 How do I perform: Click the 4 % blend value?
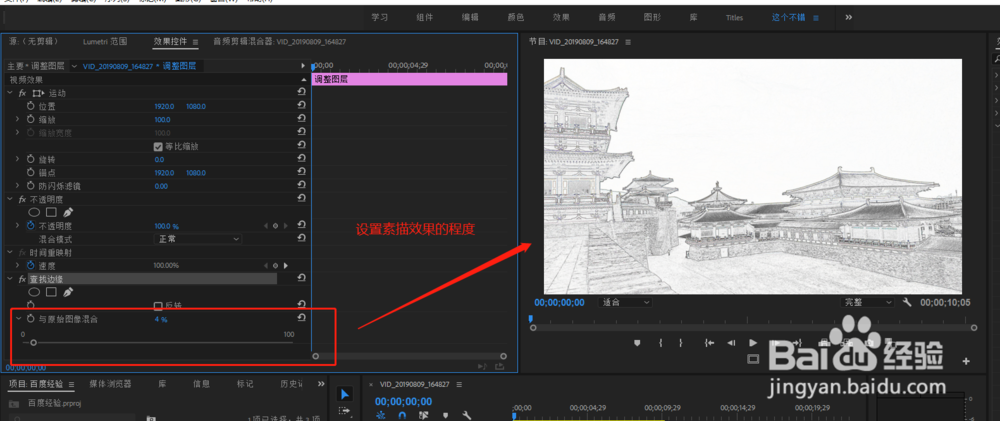[x=161, y=320]
